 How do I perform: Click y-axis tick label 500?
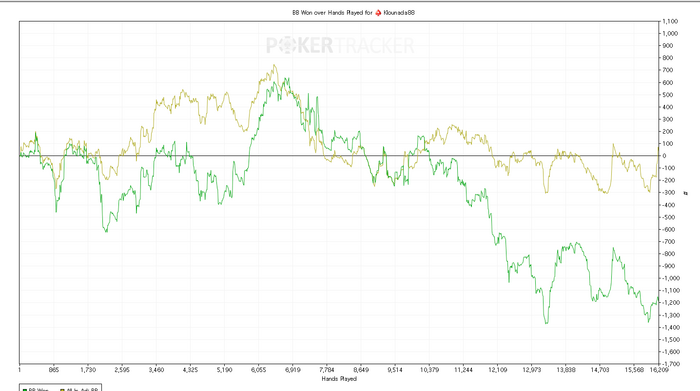tap(668, 95)
